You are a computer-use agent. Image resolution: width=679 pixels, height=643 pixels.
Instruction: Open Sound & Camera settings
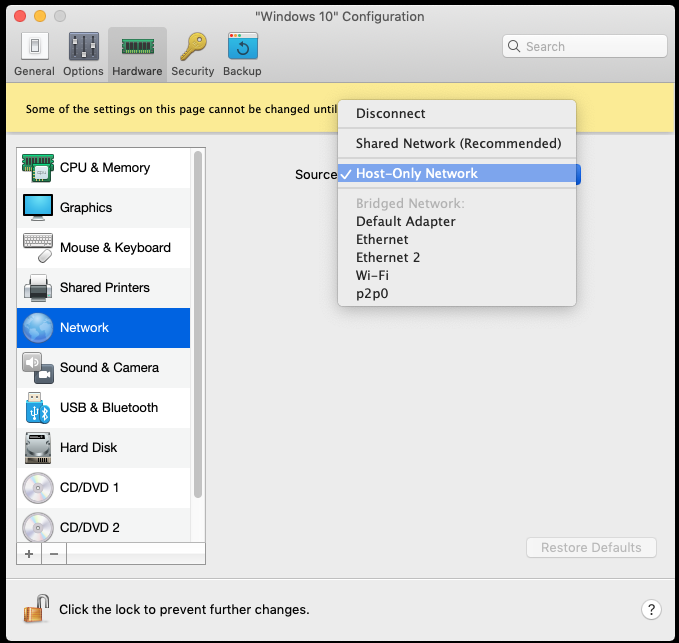pos(103,368)
